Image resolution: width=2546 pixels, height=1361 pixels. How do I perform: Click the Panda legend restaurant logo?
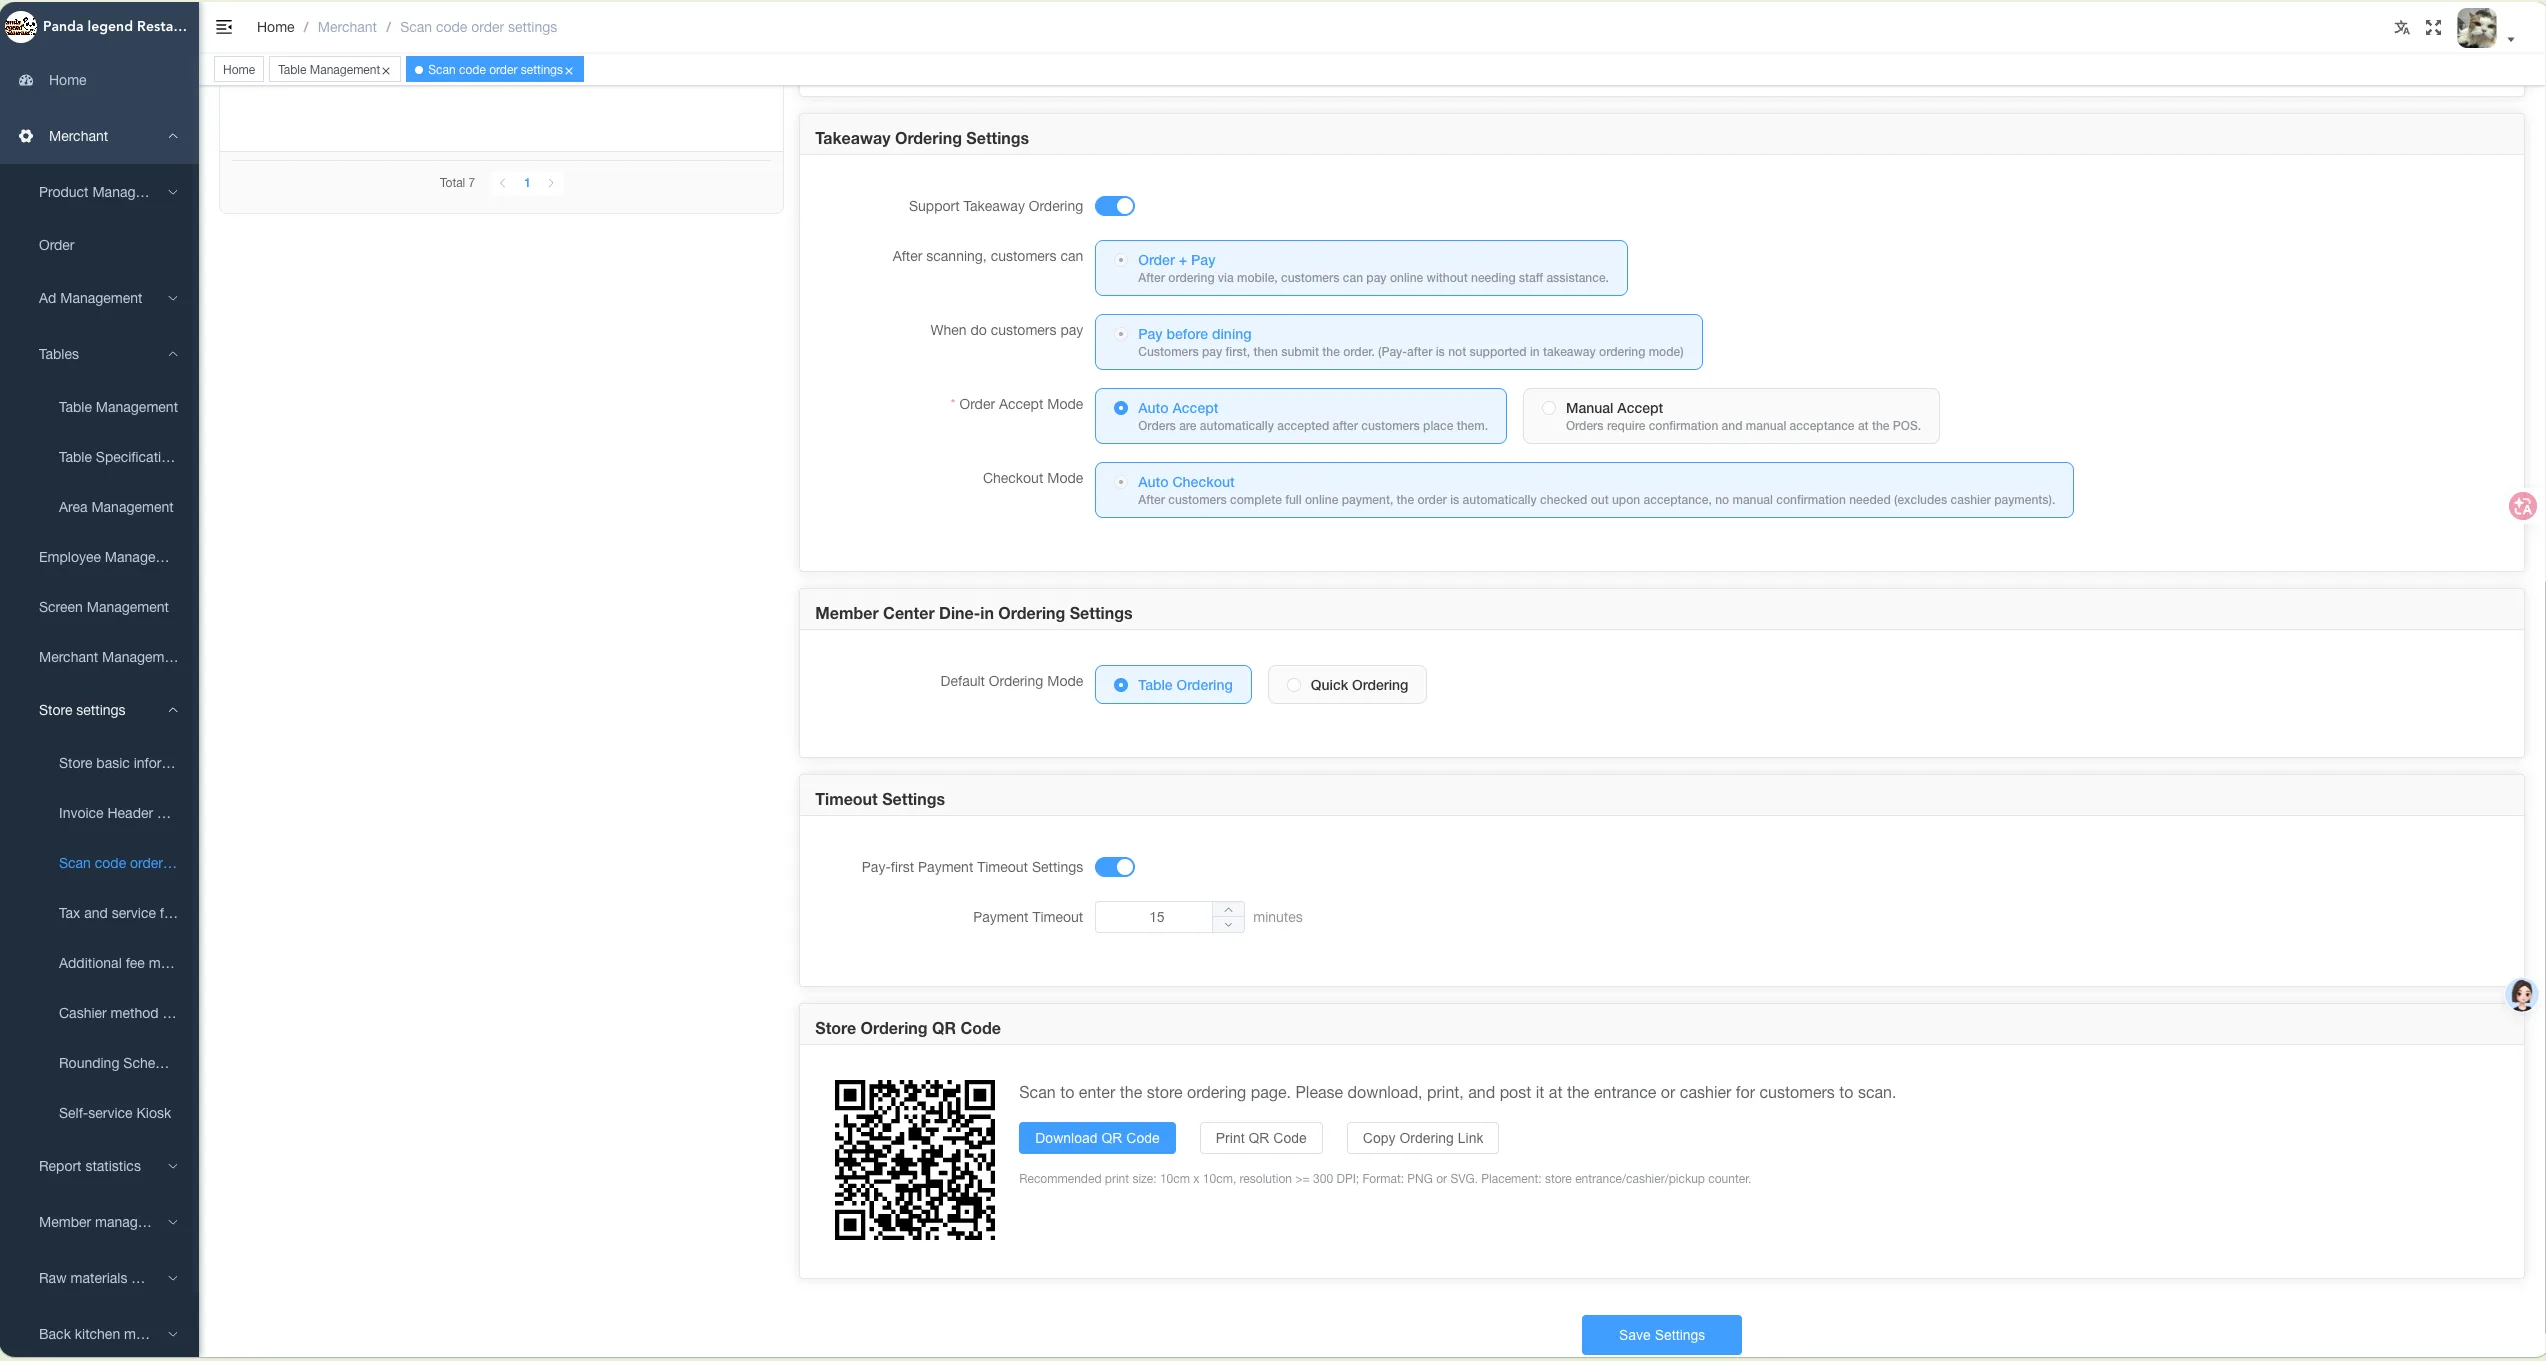pyautogui.click(x=20, y=26)
